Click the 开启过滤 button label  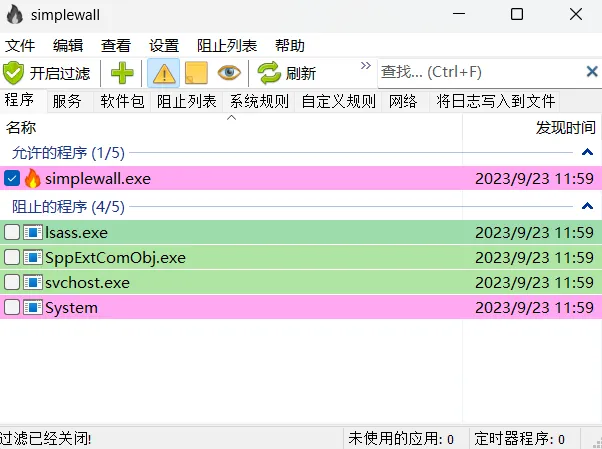point(60,73)
